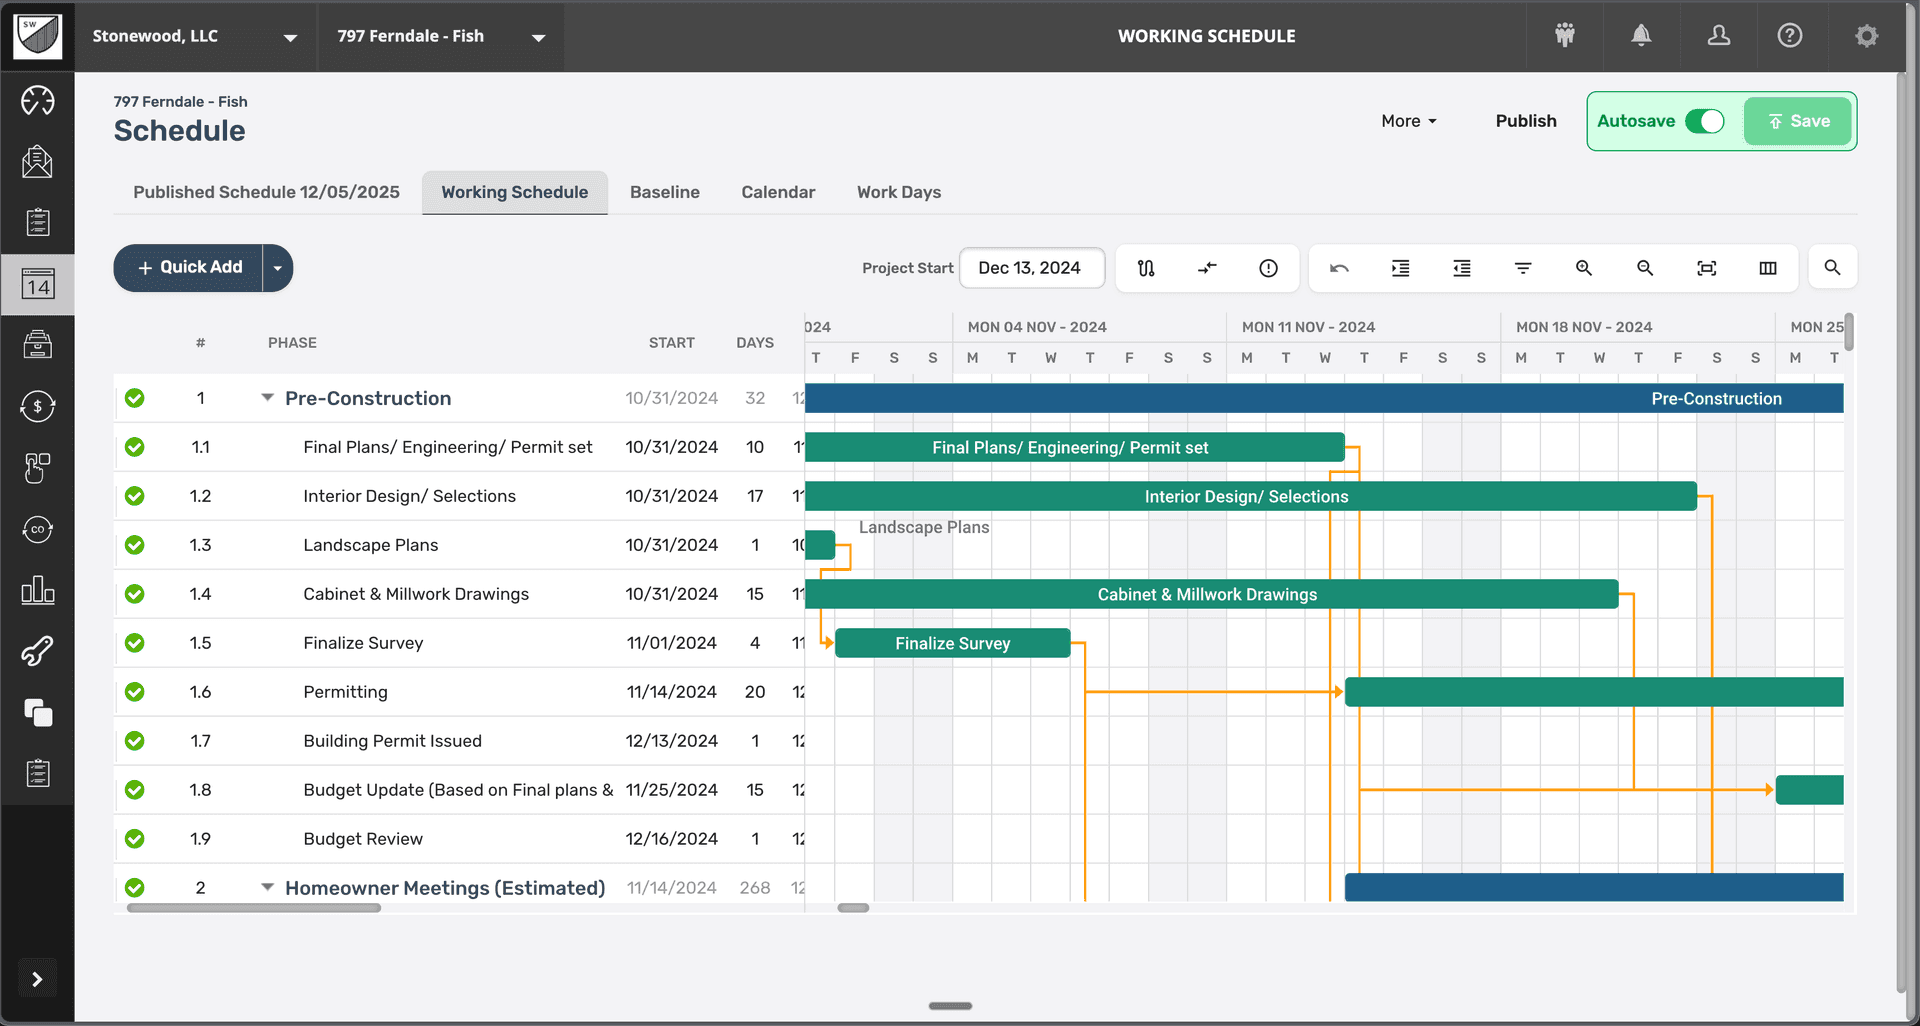
Task: Switch to the Baseline tab
Action: [x=664, y=192]
